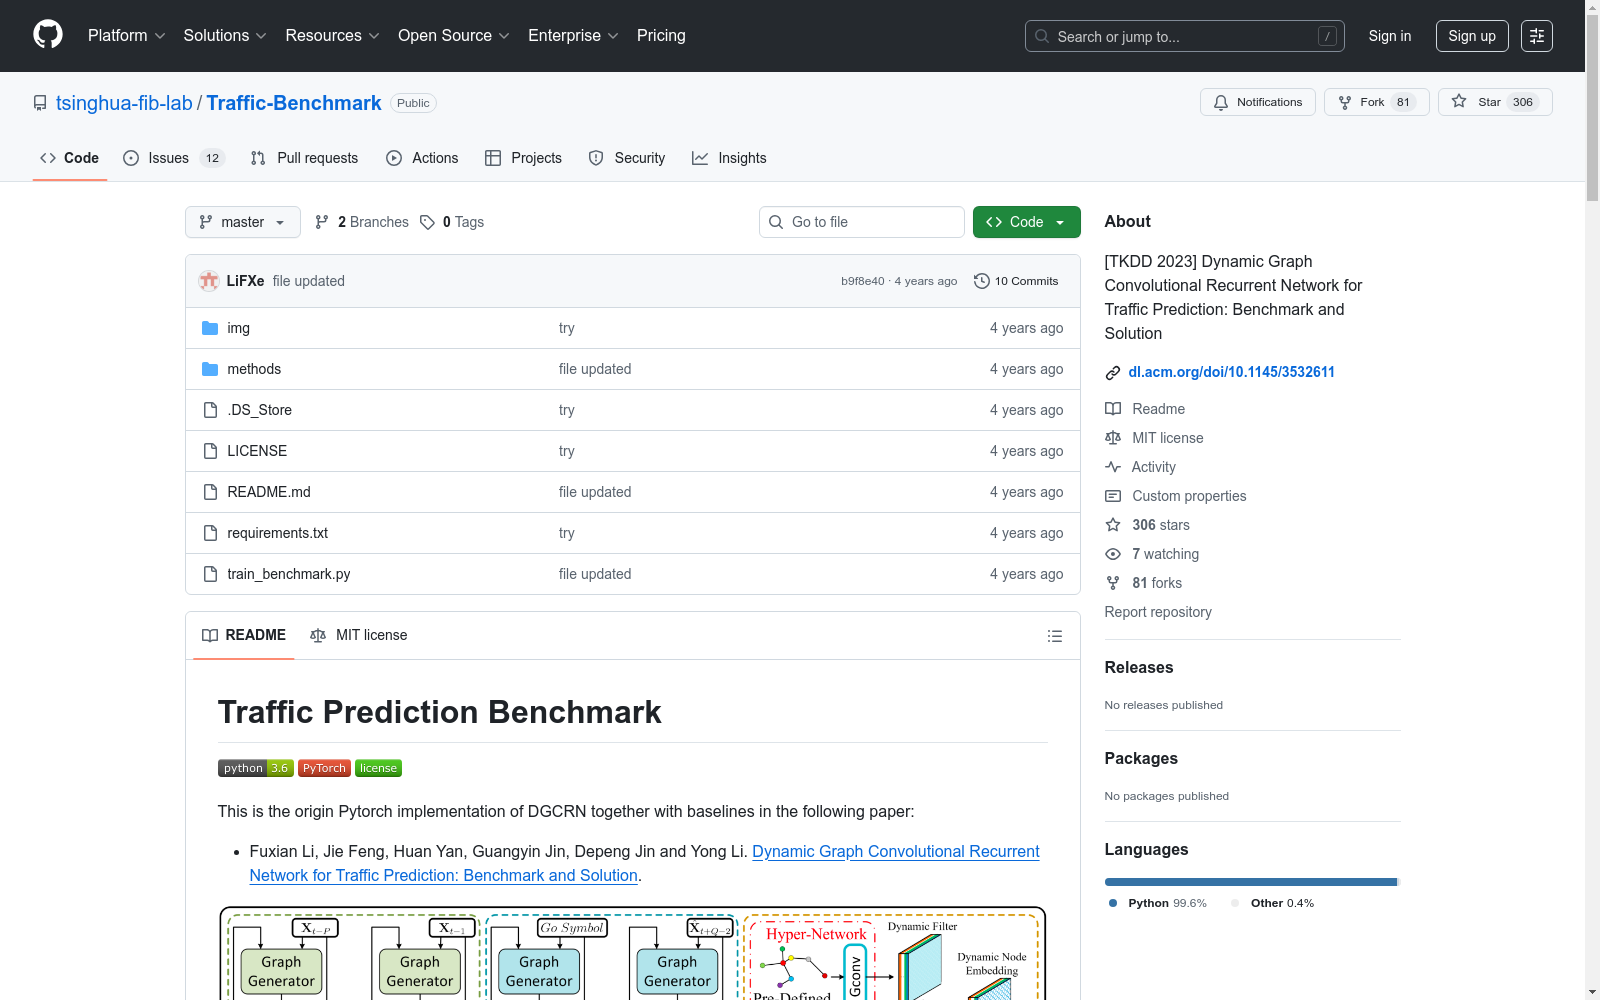Click the commits history clock icon
Screen dimensions: 1600x1000
point(982,281)
